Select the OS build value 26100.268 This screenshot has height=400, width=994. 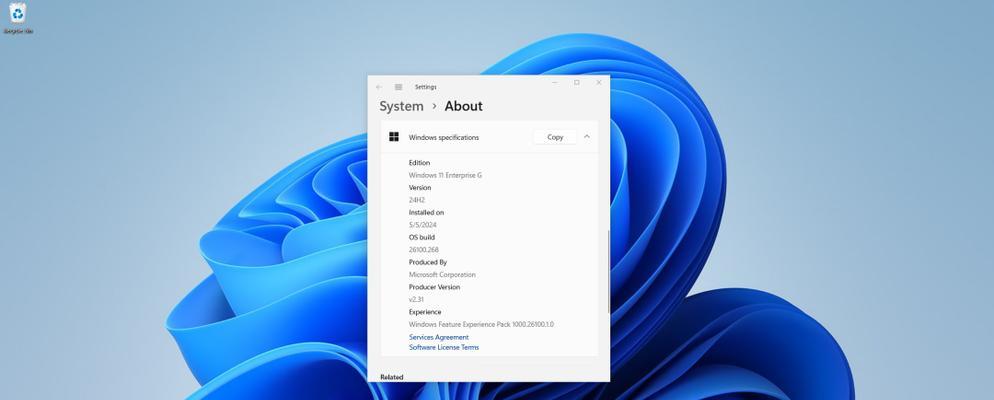(x=423, y=250)
